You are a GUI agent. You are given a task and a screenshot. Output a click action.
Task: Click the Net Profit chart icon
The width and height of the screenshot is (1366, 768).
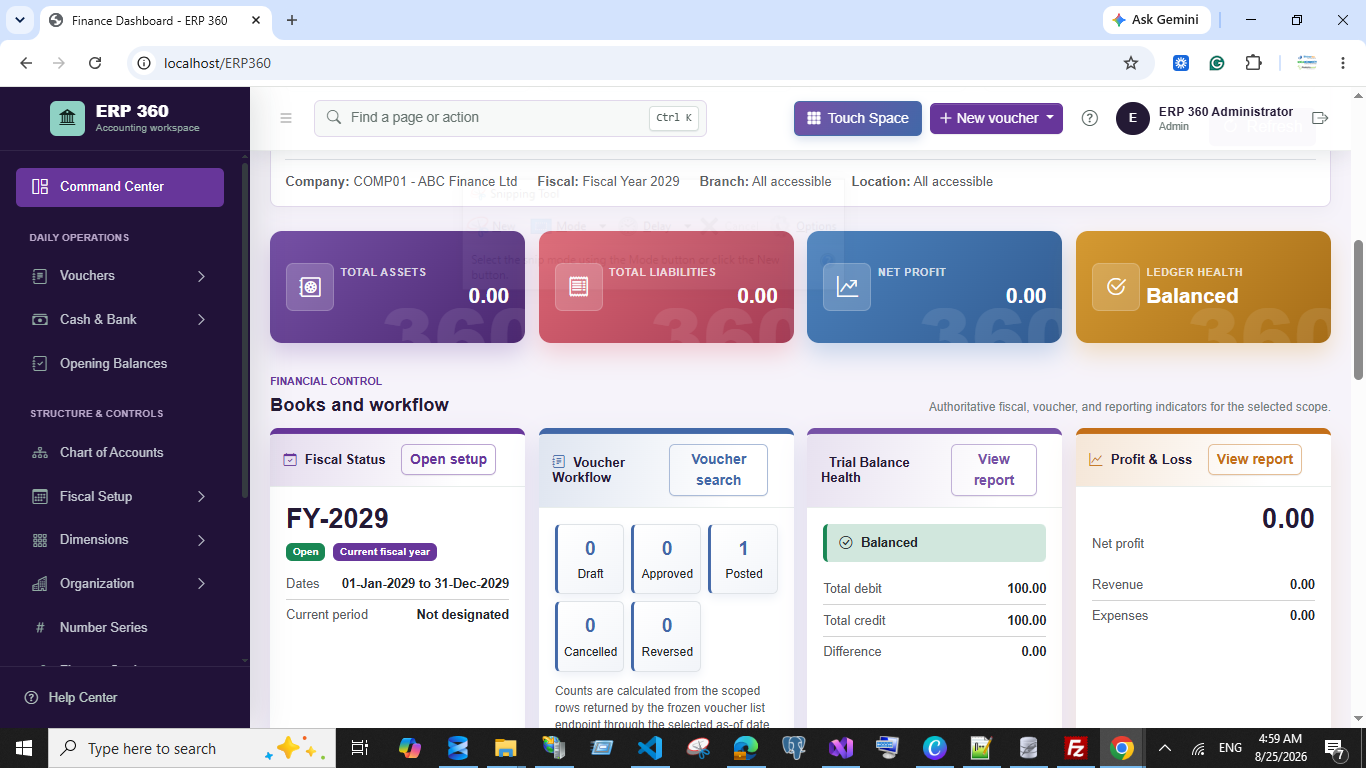[847, 287]
